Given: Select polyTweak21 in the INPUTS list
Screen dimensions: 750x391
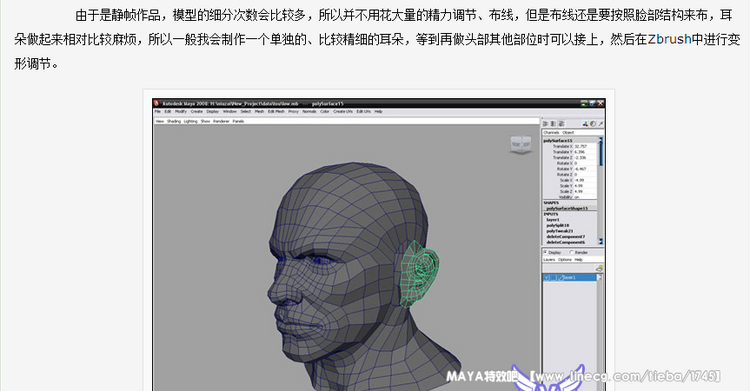Looking at the screenshot, I should pos(560,231).
